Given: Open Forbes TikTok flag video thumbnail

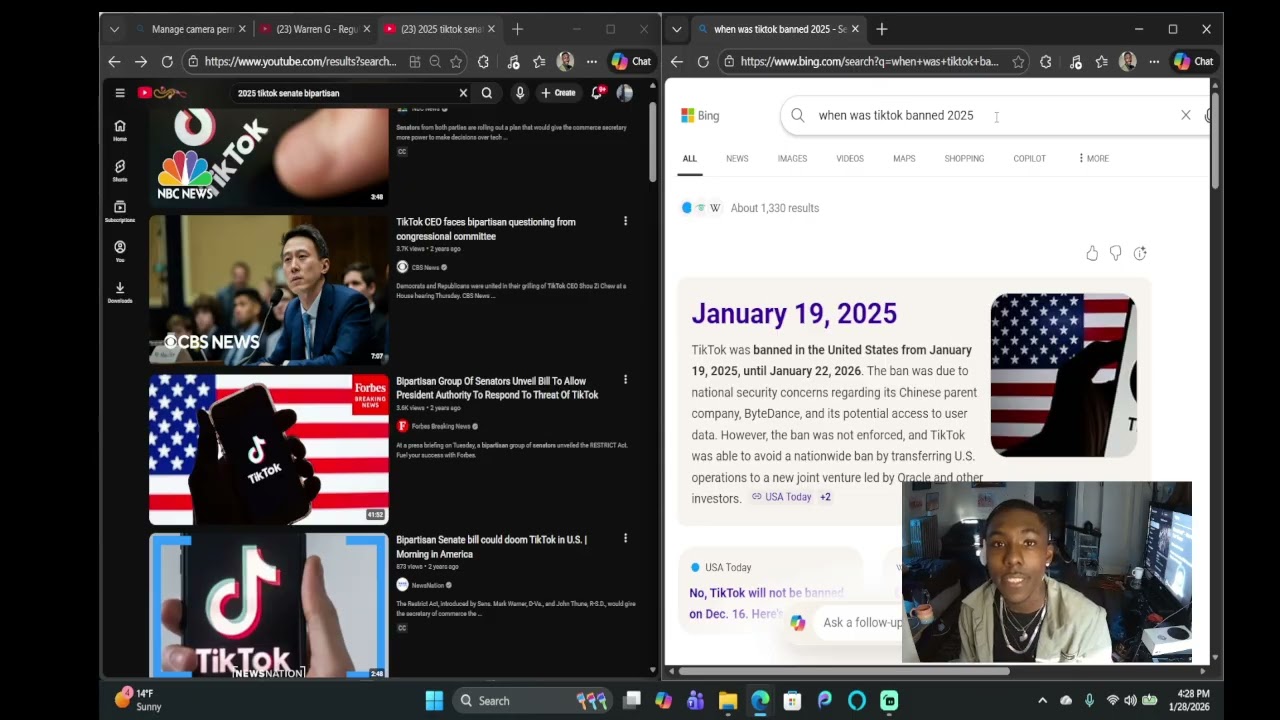Looking at the screenshot, I should [x=269, y=449].
